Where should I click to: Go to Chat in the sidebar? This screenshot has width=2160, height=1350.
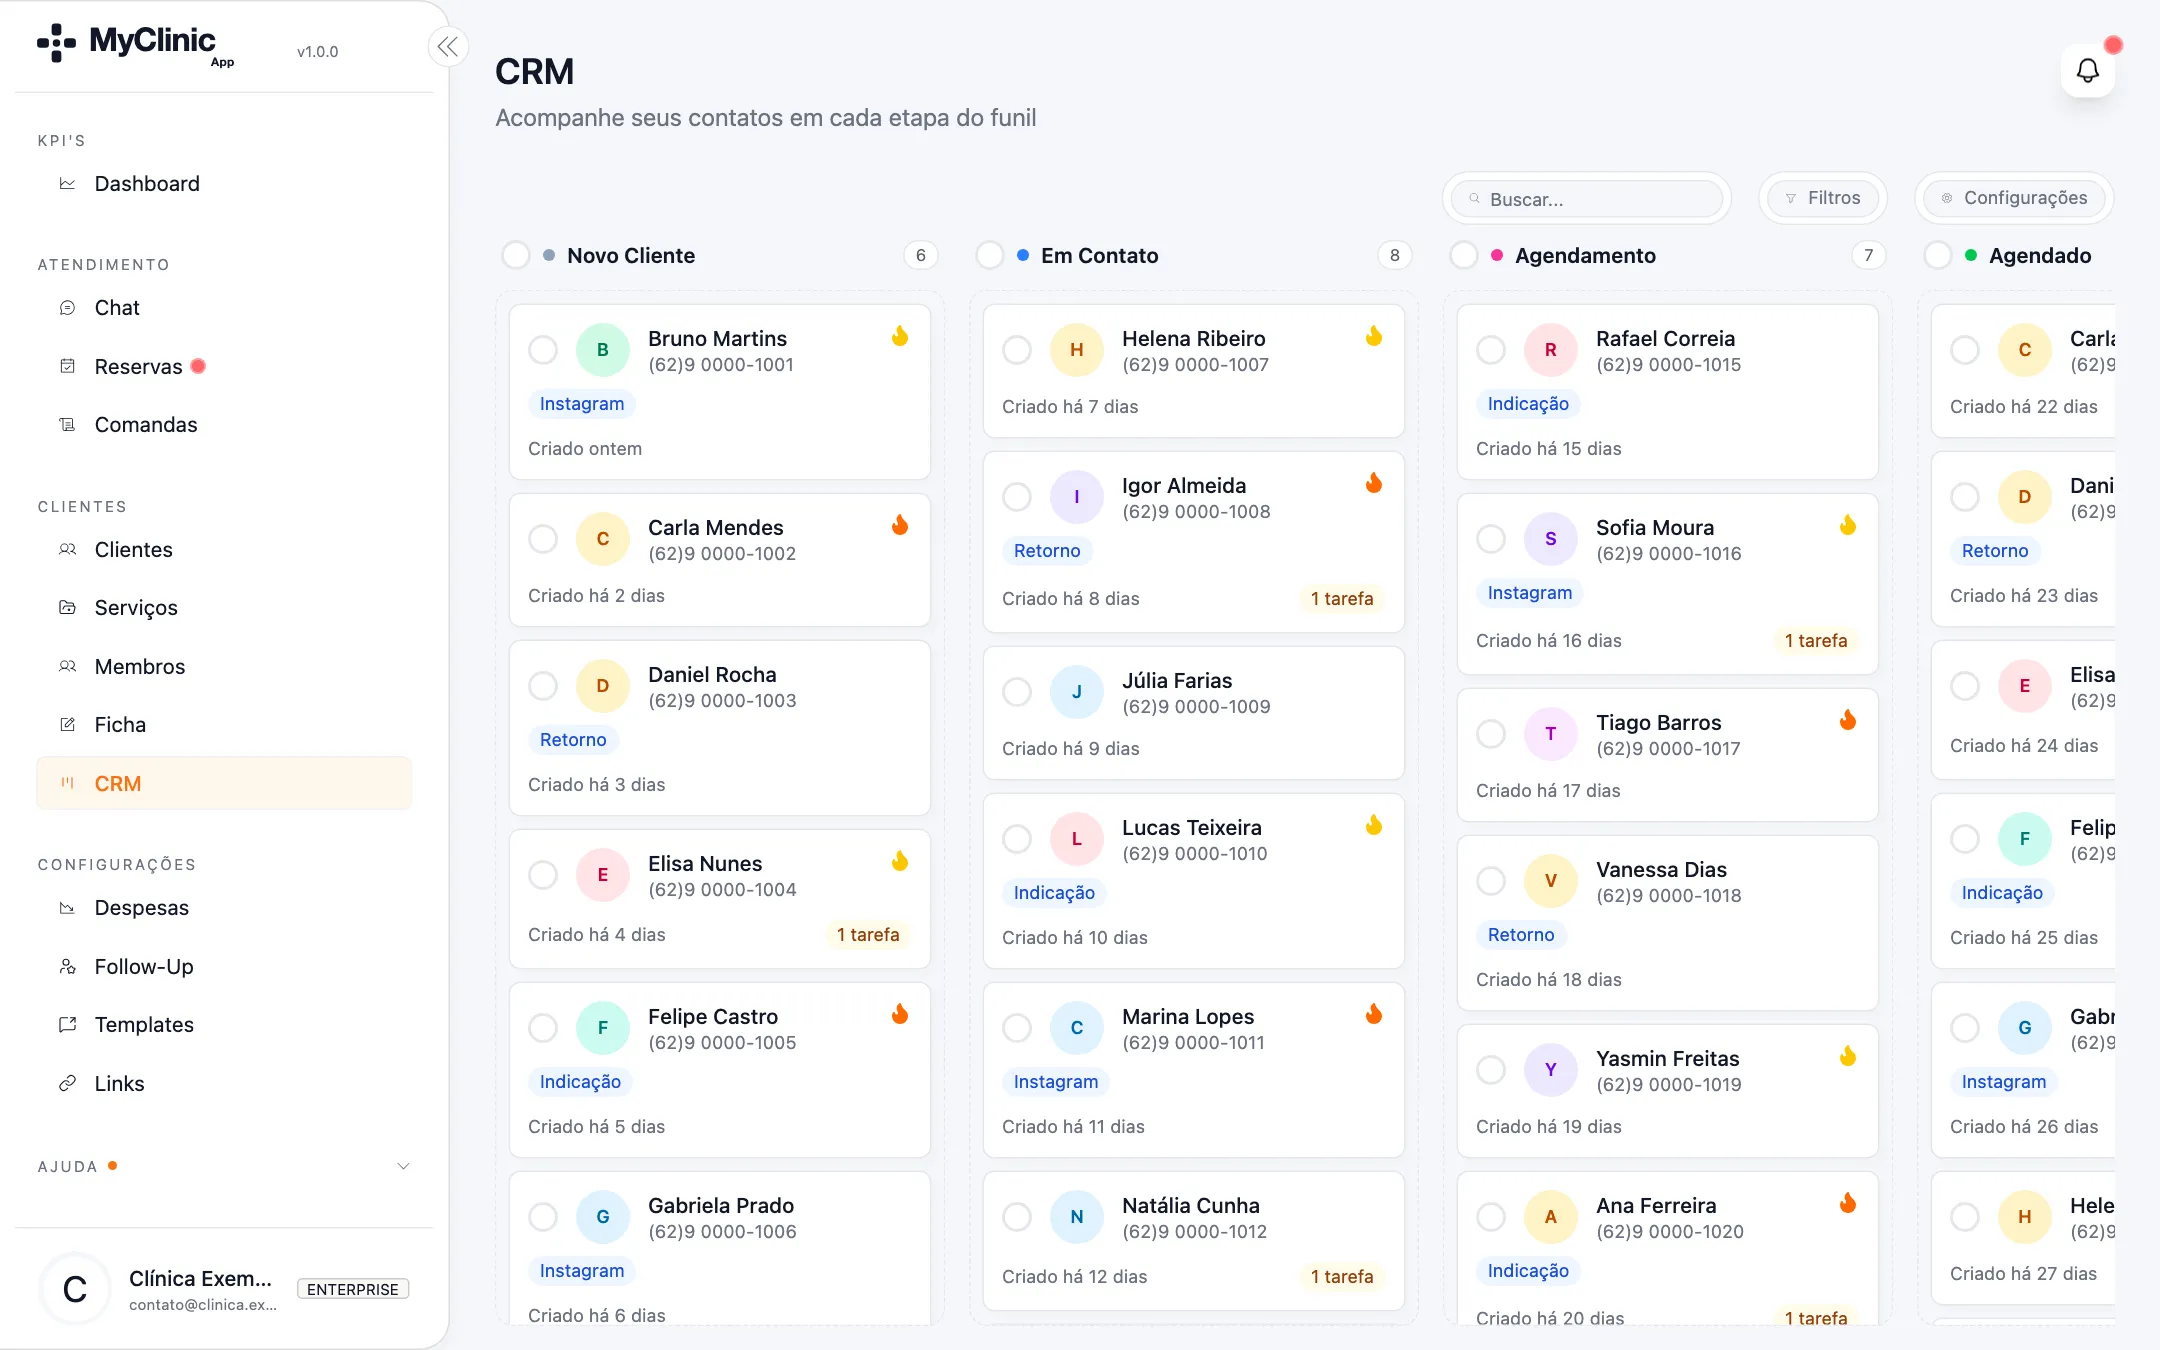[x=224, y=307]
